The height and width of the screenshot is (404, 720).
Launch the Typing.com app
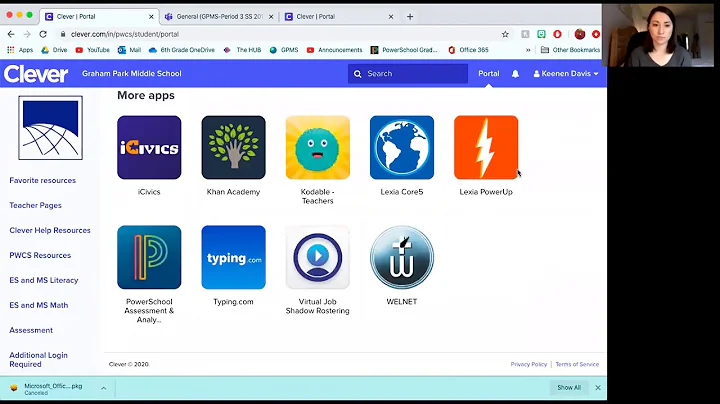pyautogui.click(x=233, y=257)
